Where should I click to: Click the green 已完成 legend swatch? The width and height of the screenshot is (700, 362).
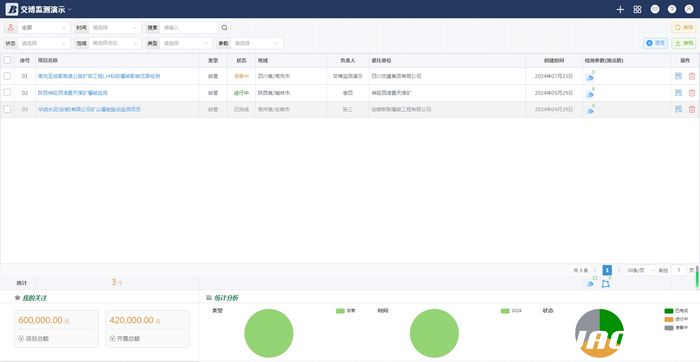(668, 311)
